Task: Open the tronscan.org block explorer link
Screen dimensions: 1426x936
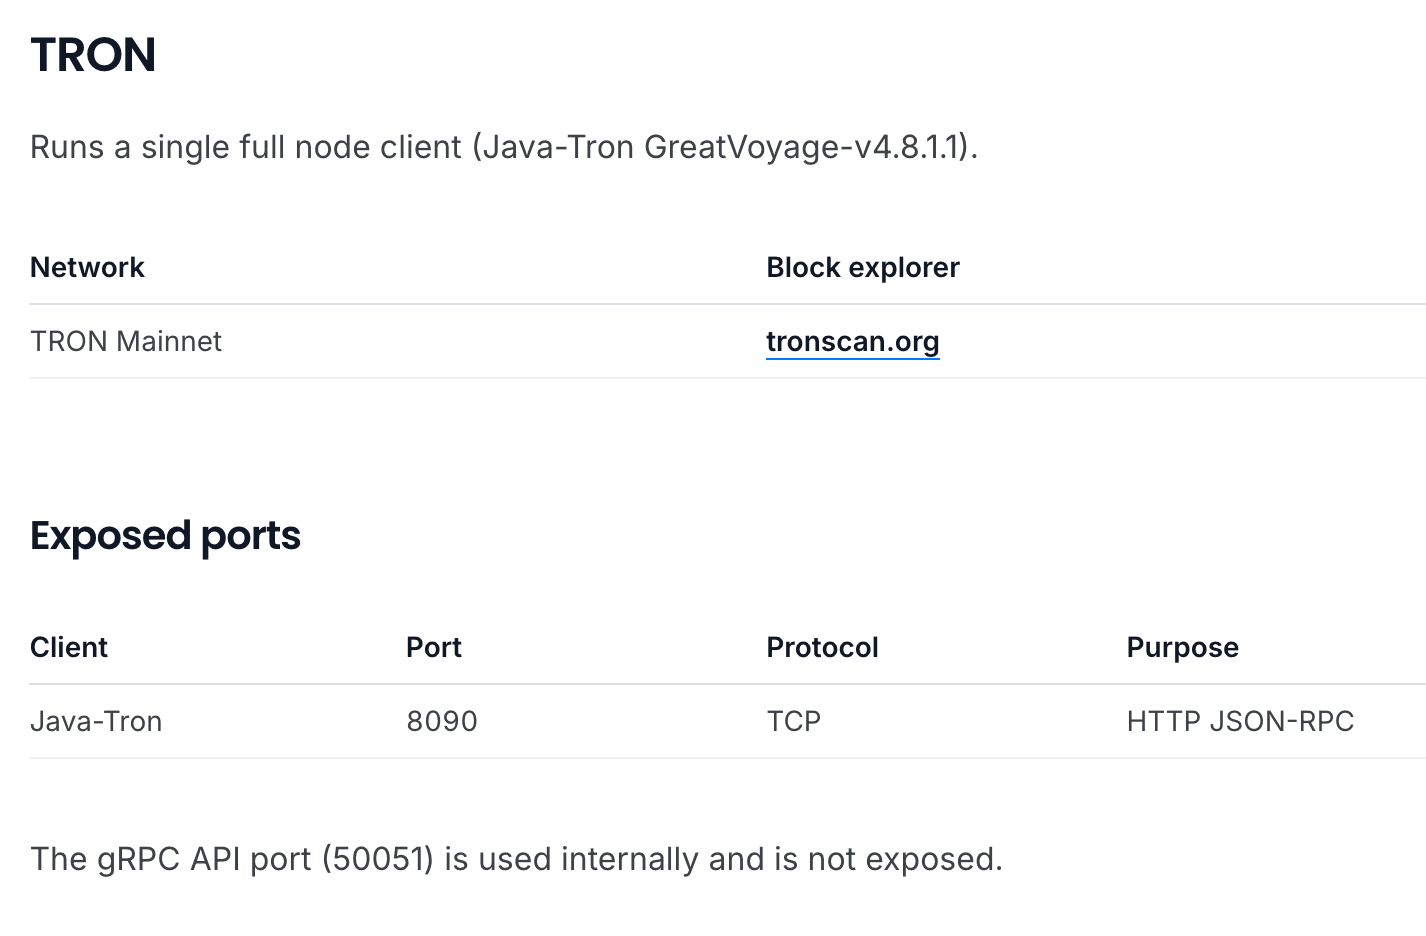Action: (x=852, y=342)
